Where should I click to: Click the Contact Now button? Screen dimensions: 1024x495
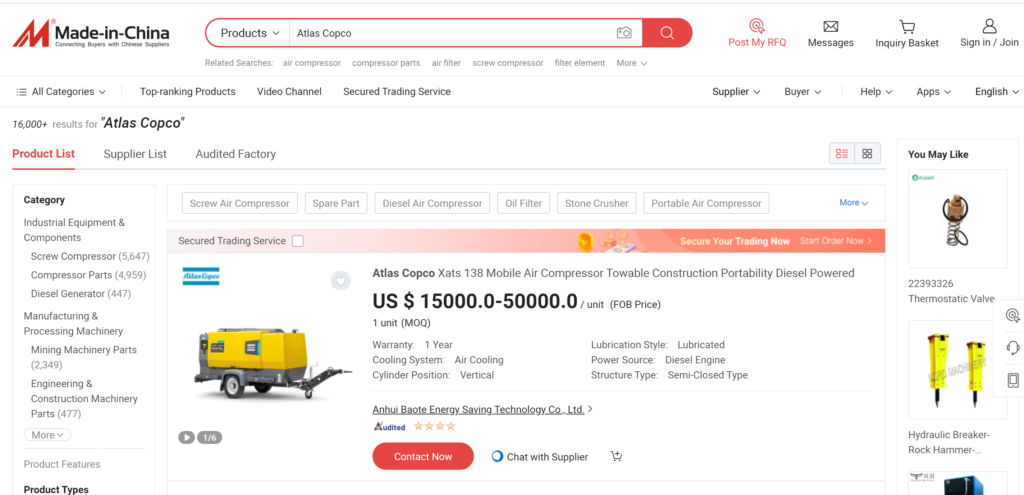[x=423, y=456]
